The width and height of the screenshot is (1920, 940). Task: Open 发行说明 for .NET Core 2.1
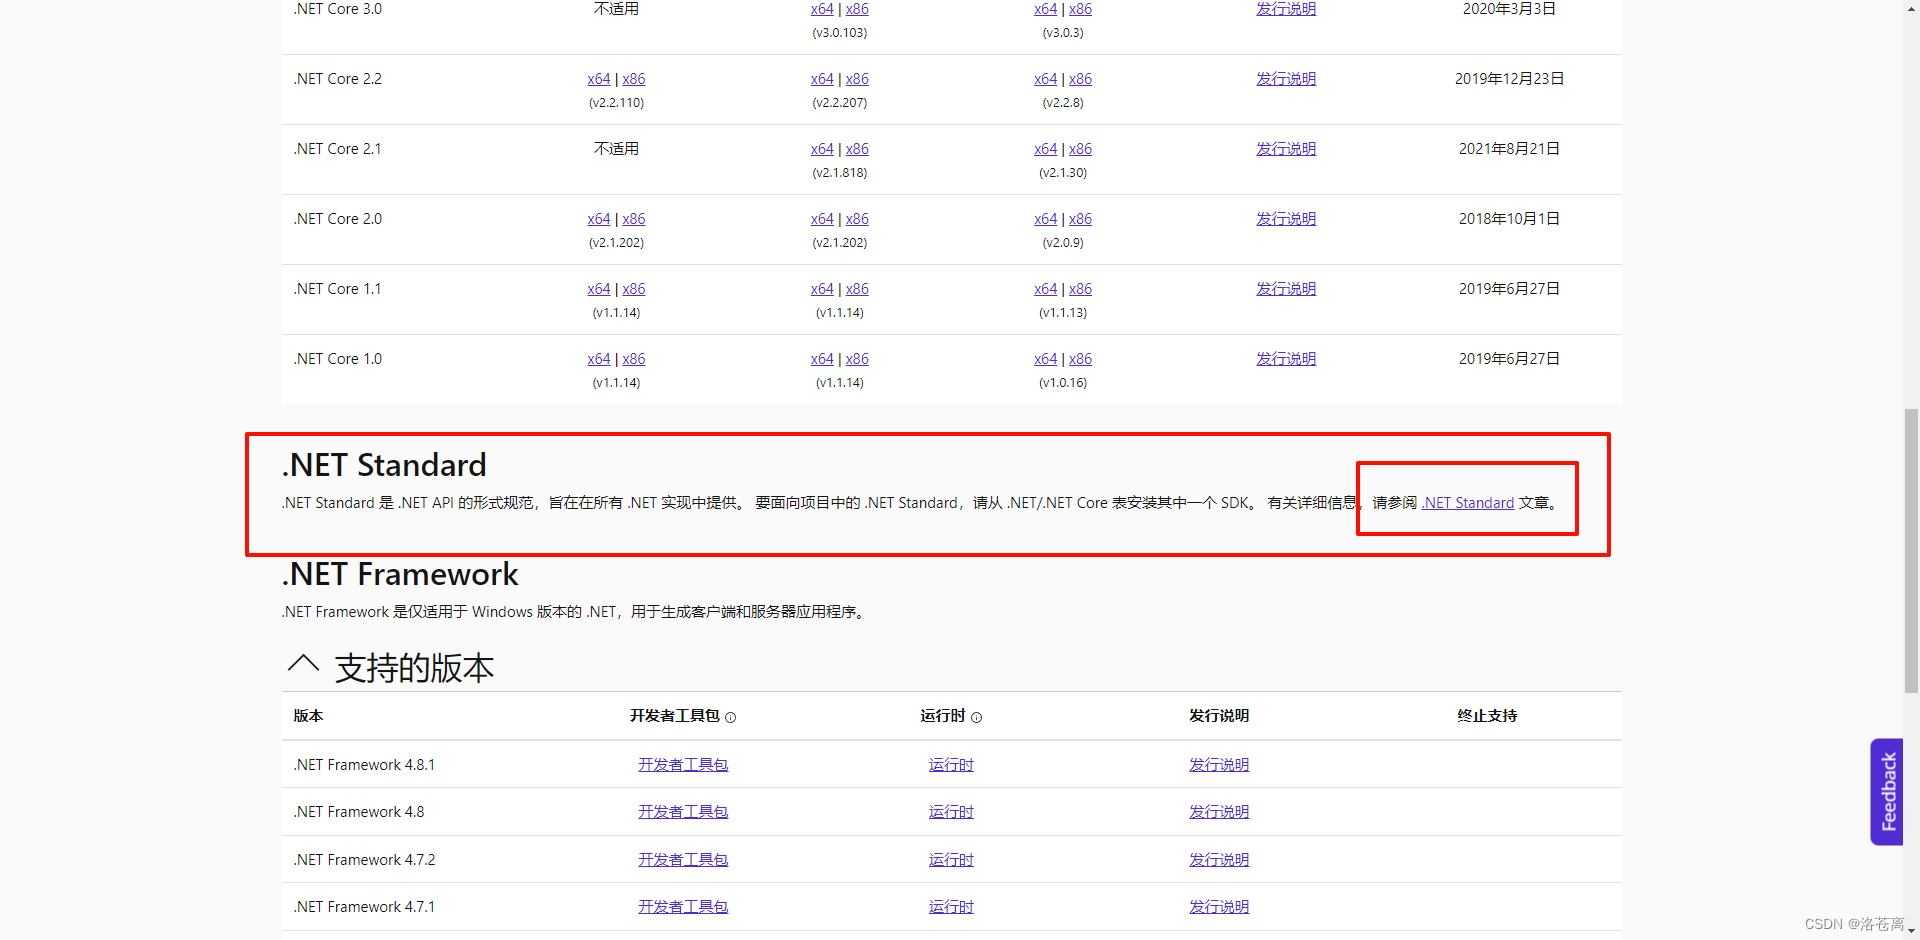point(1286,149)
